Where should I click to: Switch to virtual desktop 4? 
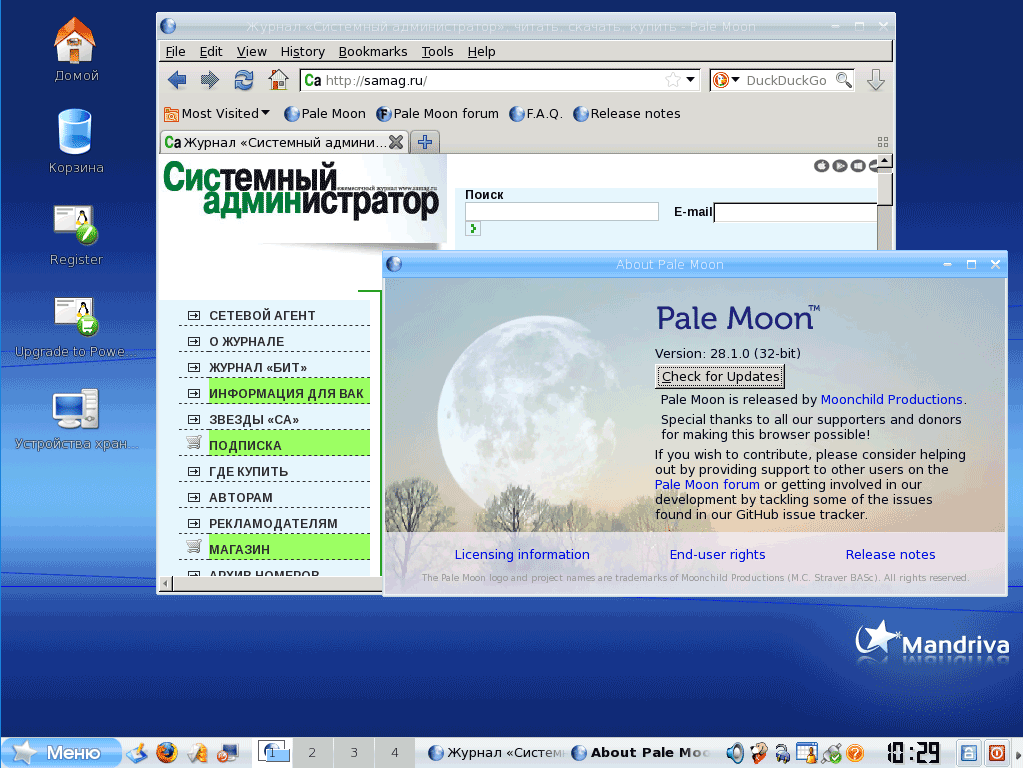point(395,752)
